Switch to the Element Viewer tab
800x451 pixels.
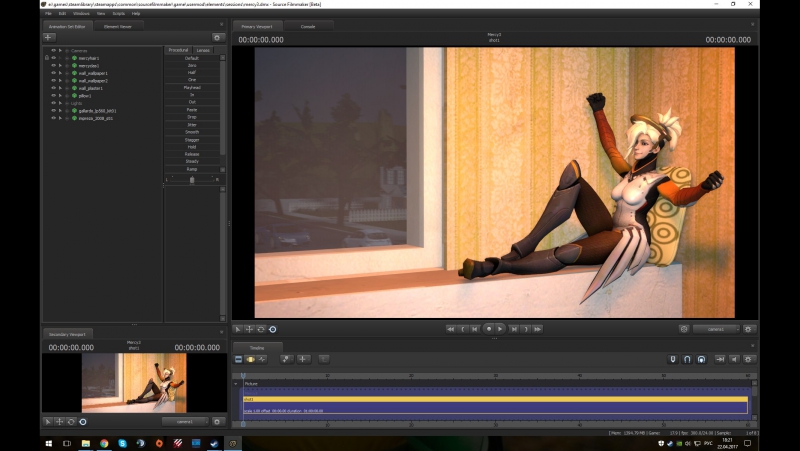pos(118,26)
